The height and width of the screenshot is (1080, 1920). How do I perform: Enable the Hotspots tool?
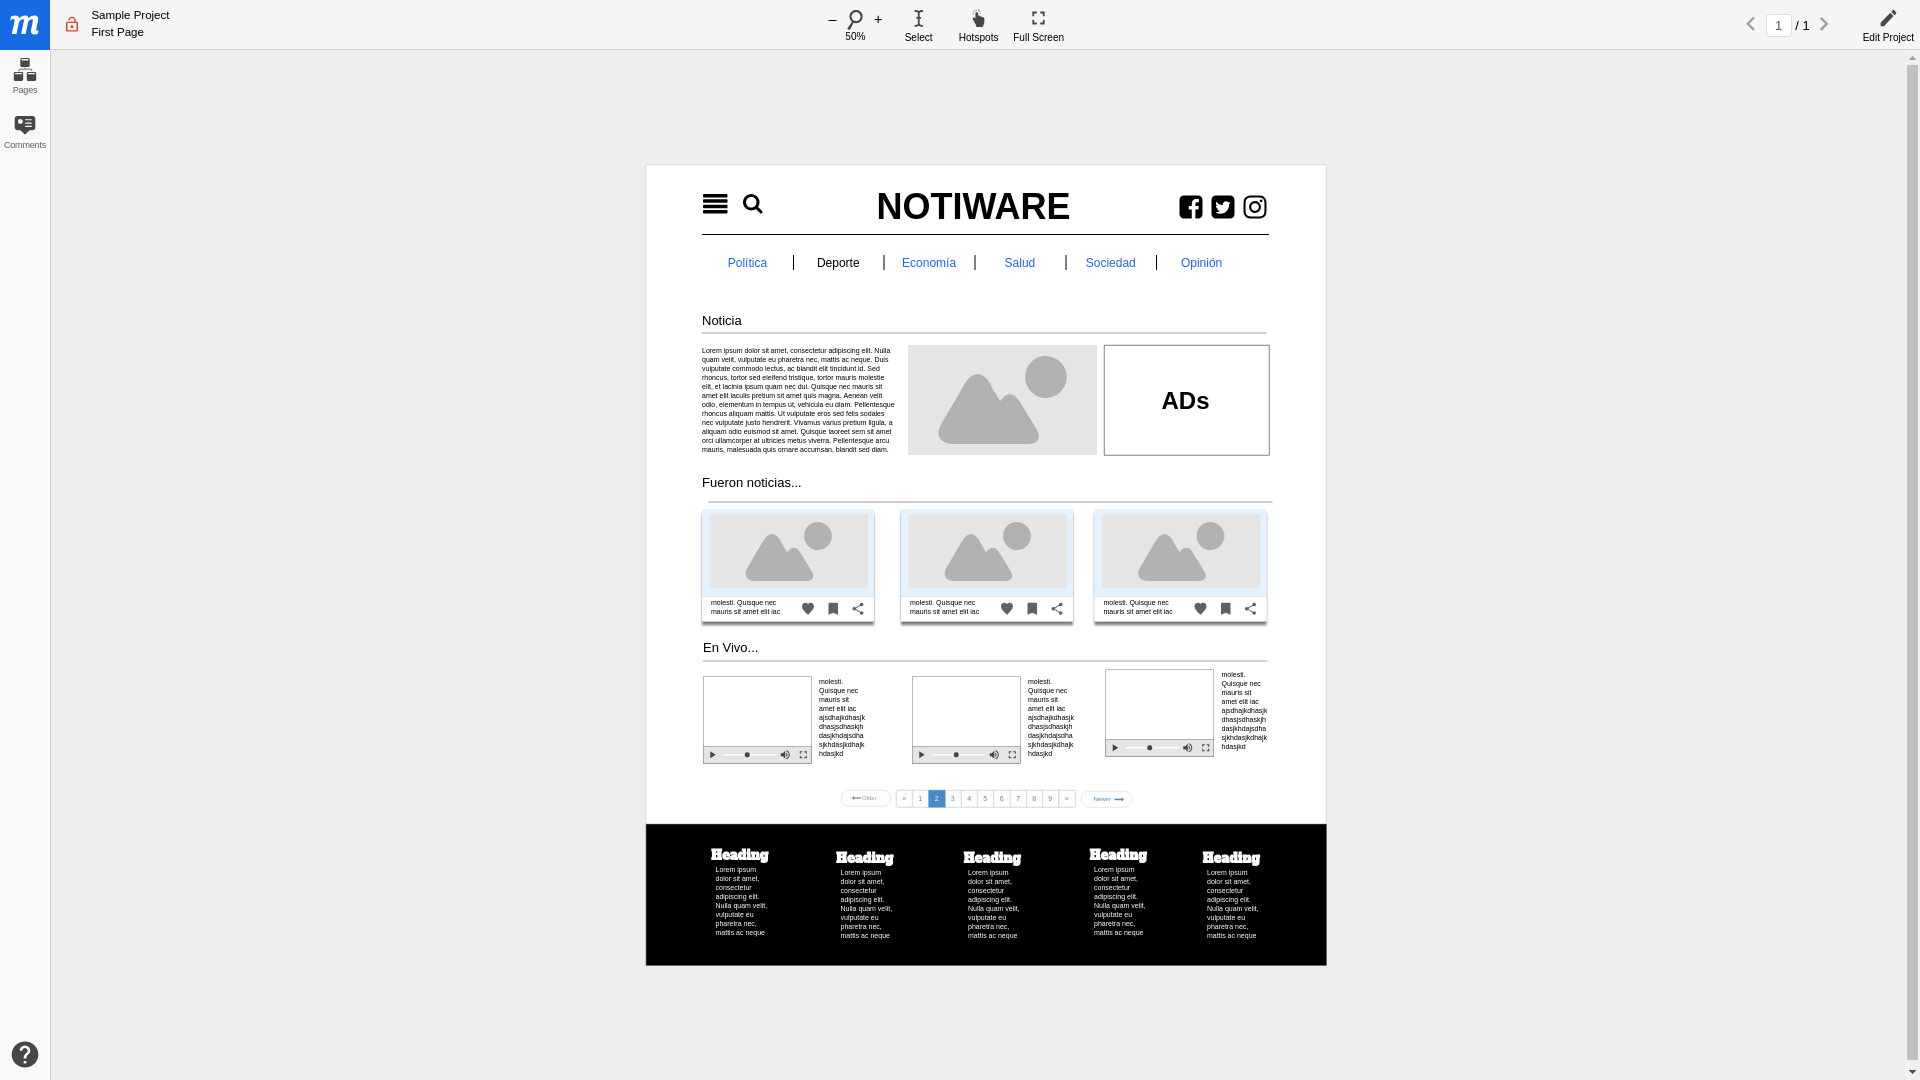tap(978, 26)
